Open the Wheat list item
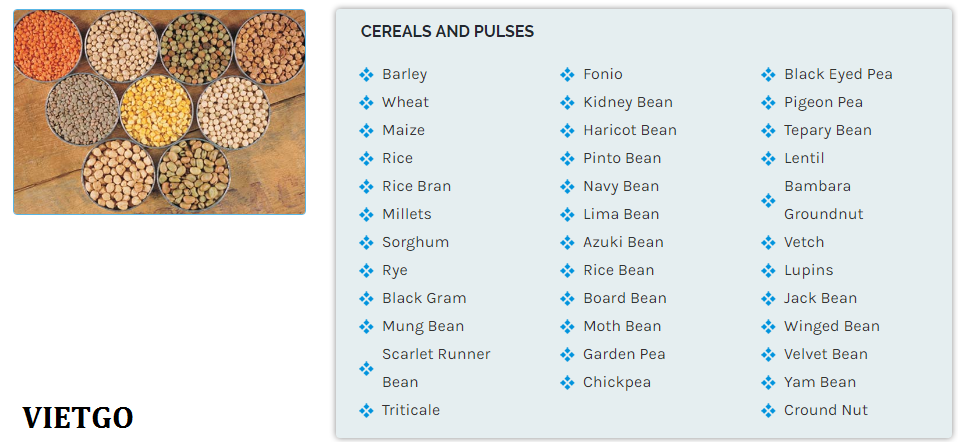This screenshot has width=958, height=442. pos(405,102)
